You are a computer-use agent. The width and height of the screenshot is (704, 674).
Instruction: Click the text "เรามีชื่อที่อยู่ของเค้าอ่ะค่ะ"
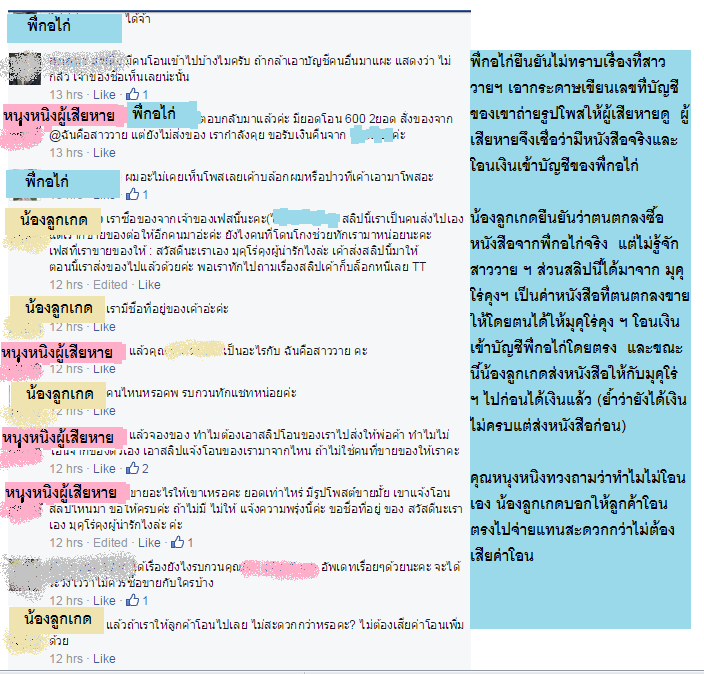click(x=167, y=308)
